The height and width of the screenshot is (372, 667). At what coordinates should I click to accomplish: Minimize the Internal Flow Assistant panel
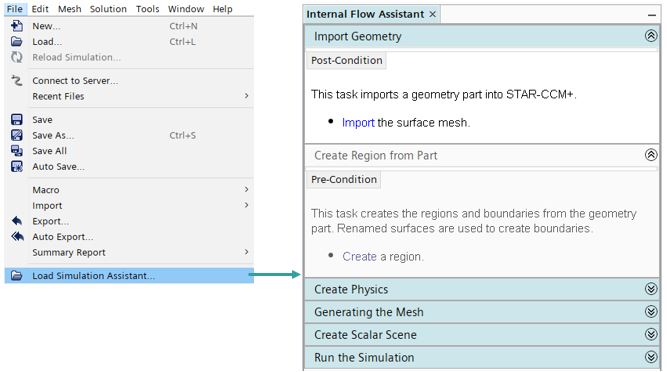652,15
